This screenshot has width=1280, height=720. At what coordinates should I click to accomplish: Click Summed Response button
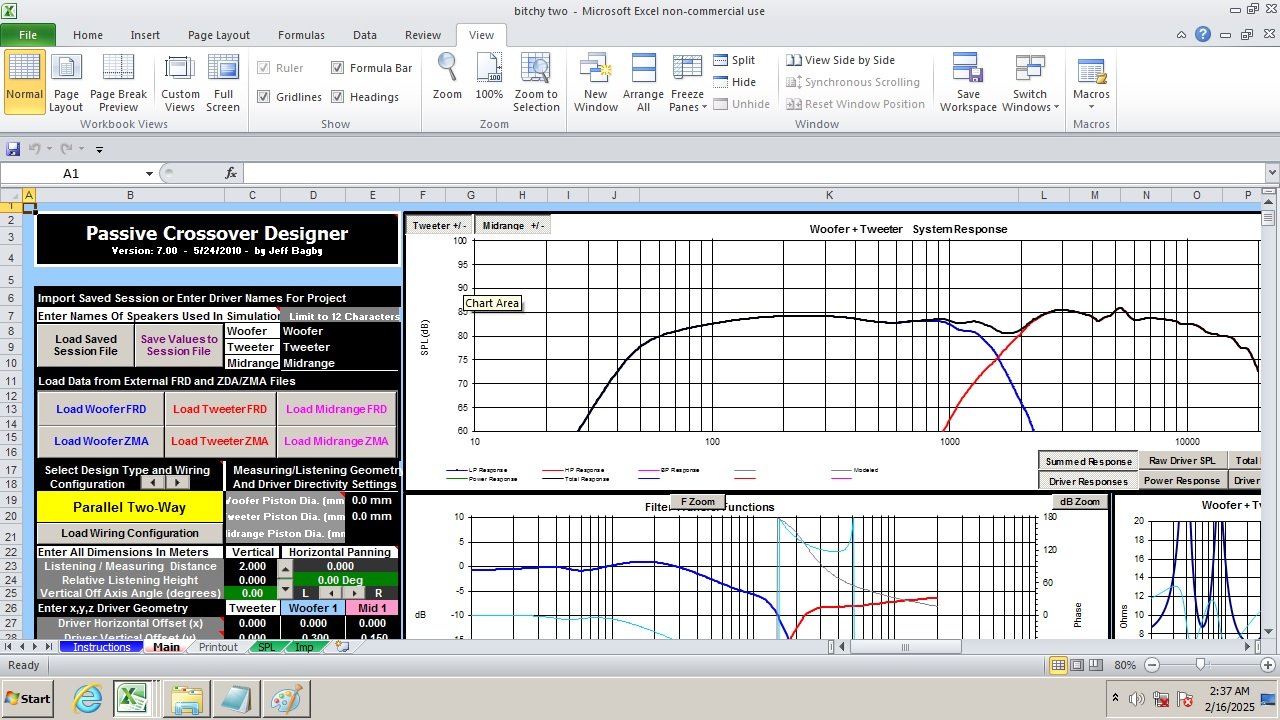click(1088, 461)
